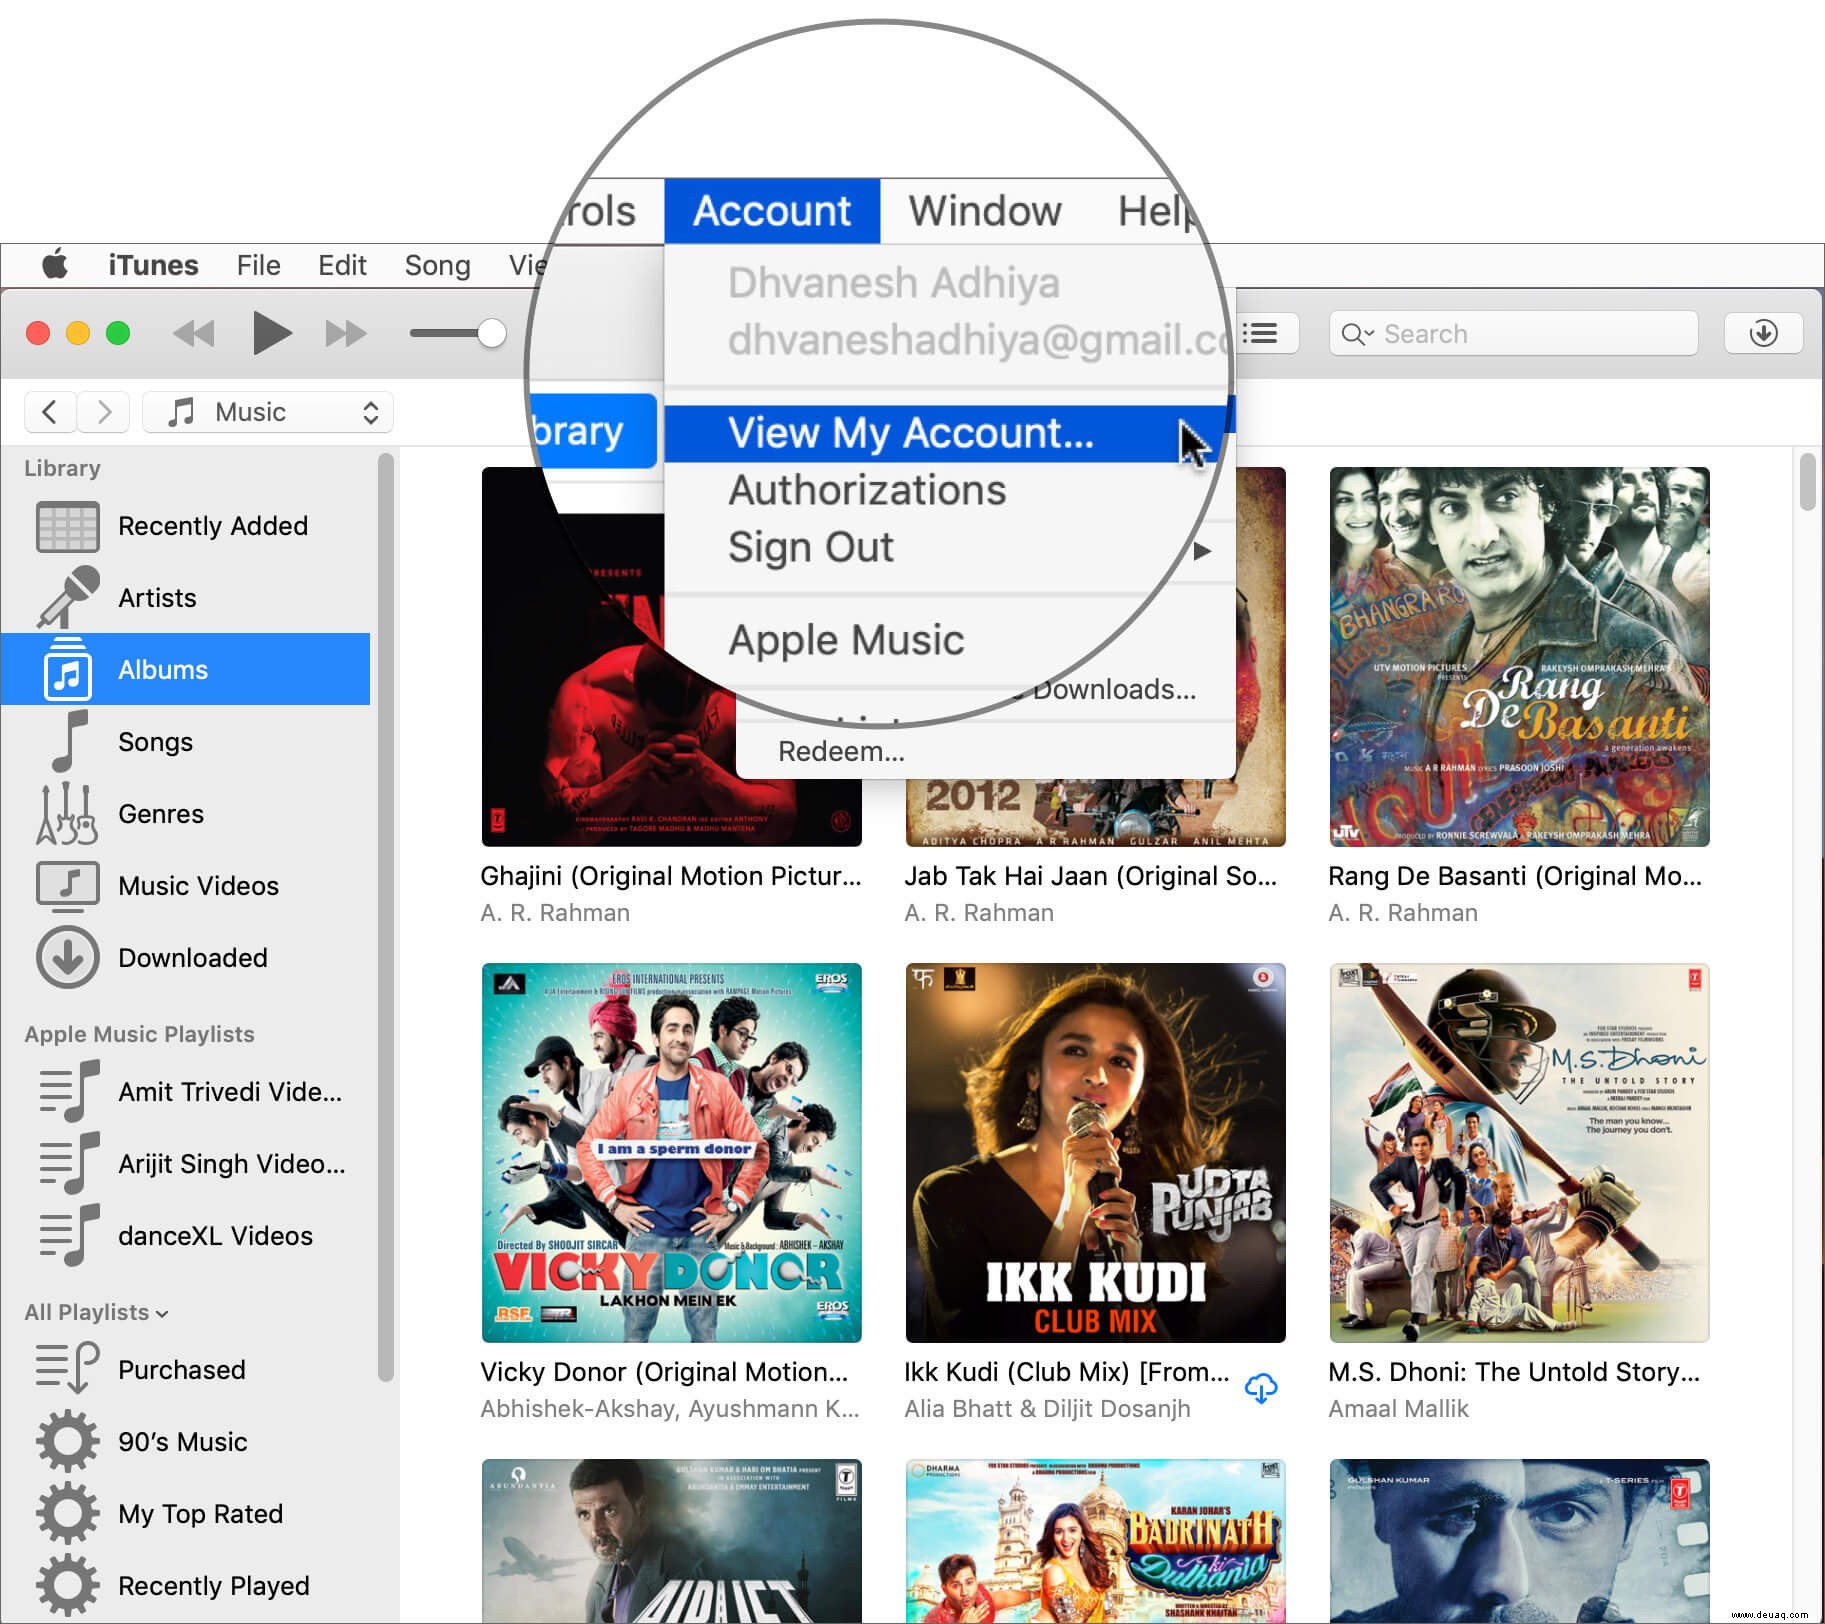Open the iTunes menu
The width and height of the screenshot is (1825, 1624).
pyautogui.click(x=153, y=265)
